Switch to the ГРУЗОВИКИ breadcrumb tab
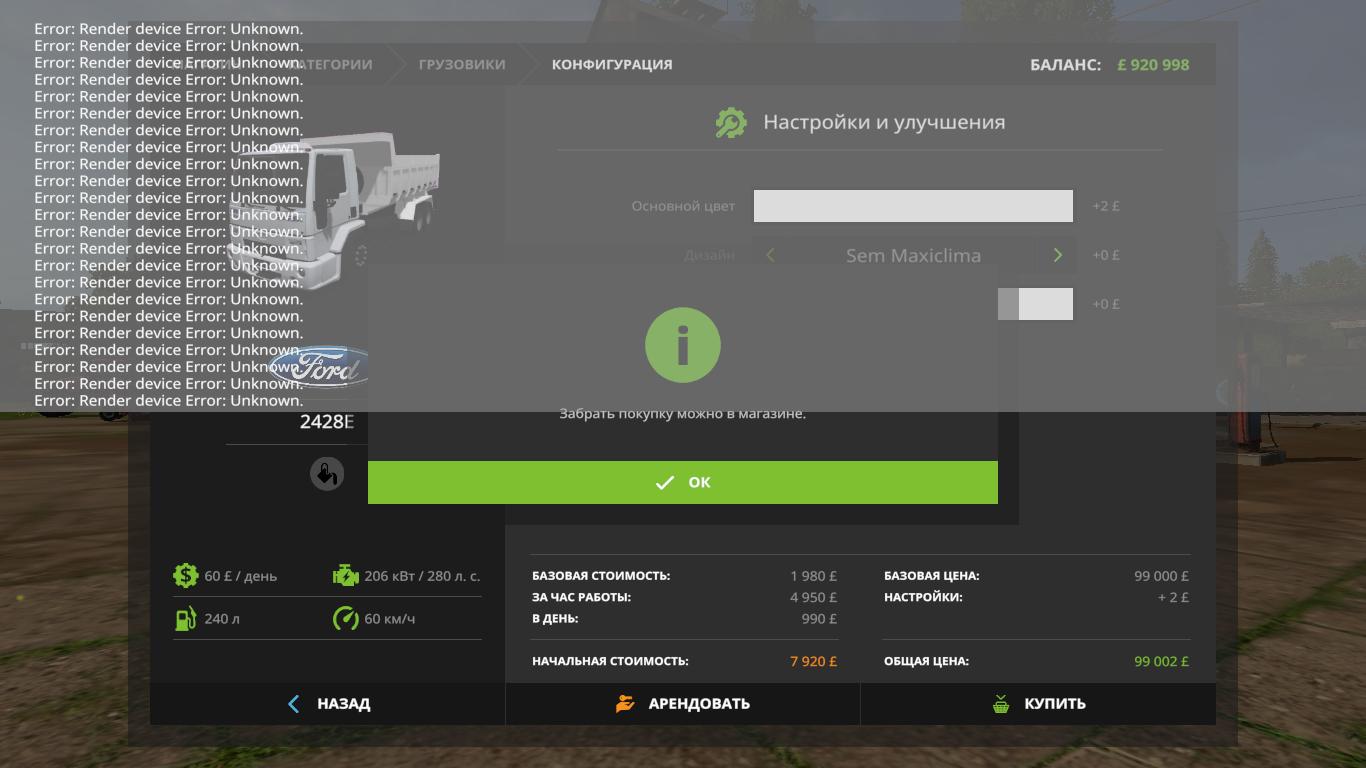This screenshot has width=1366, height=768. pos(462,64)
